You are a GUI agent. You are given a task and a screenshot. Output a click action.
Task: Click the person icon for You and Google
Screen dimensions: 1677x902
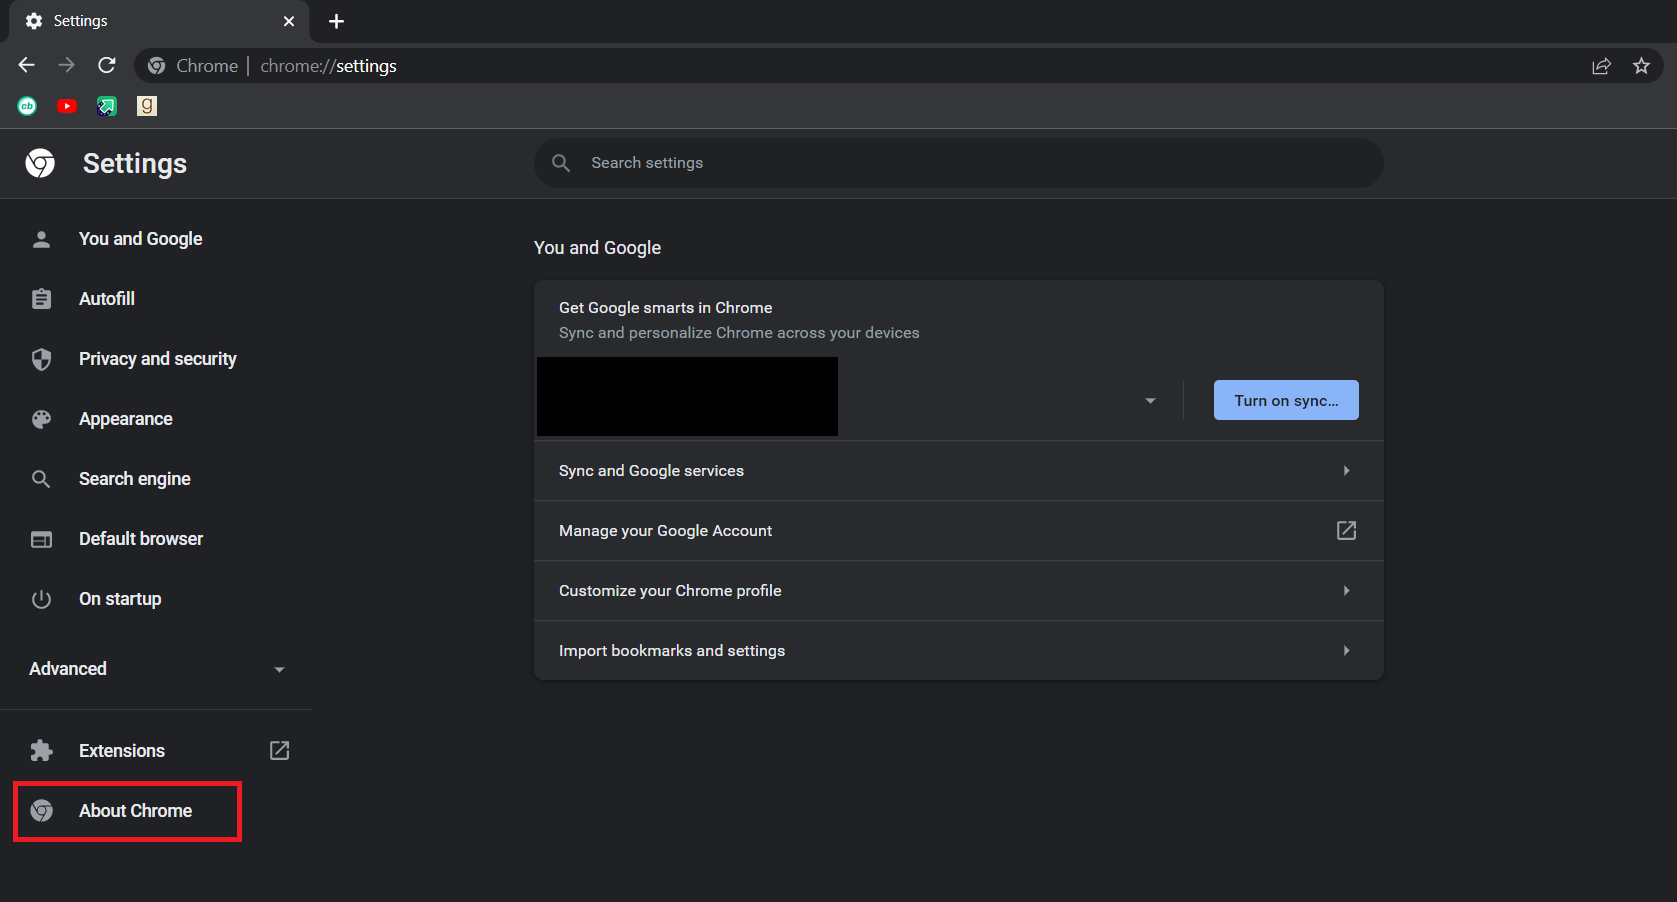point(41,239)
